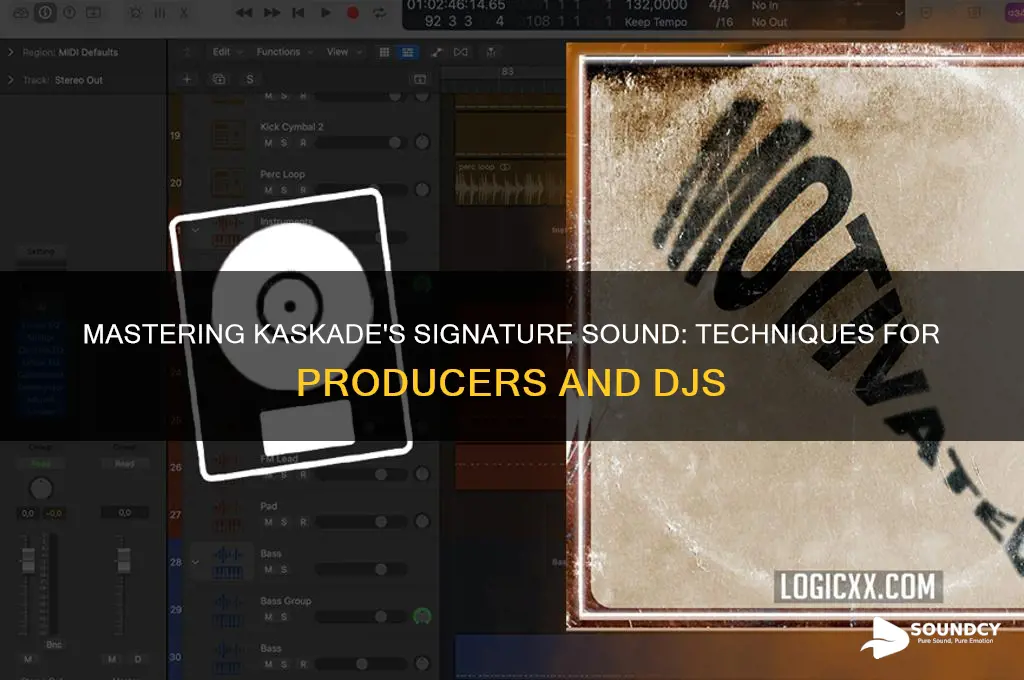Open the Library button in control bar
Image resolution: width=1024 pixels, height=680 pixels.
20,12
